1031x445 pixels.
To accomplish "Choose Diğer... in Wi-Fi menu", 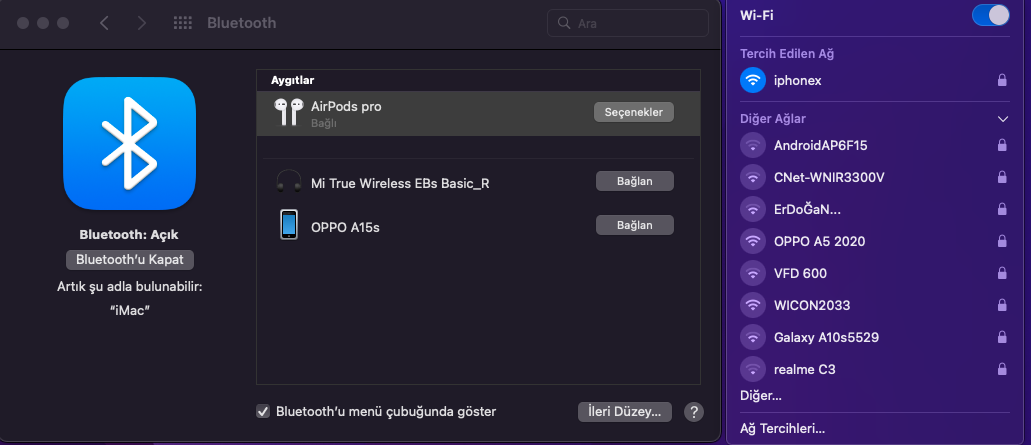I will coord(761,396).
